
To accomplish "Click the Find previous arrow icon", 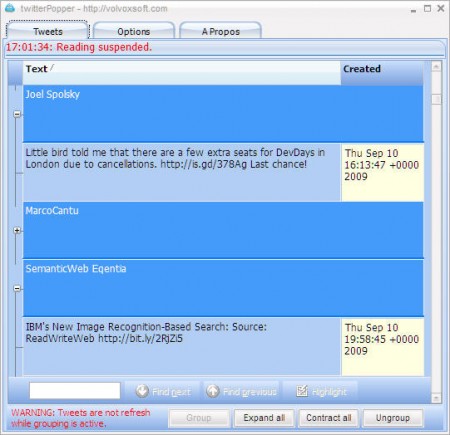I will point(213,391).
